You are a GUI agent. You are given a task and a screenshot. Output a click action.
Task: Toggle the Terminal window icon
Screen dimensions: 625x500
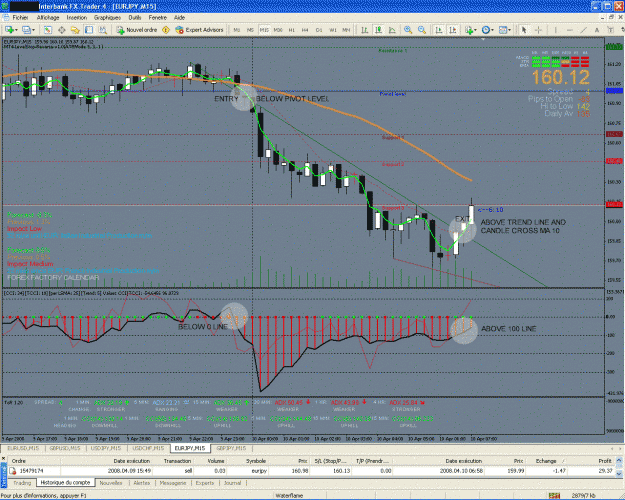point(89,30)
